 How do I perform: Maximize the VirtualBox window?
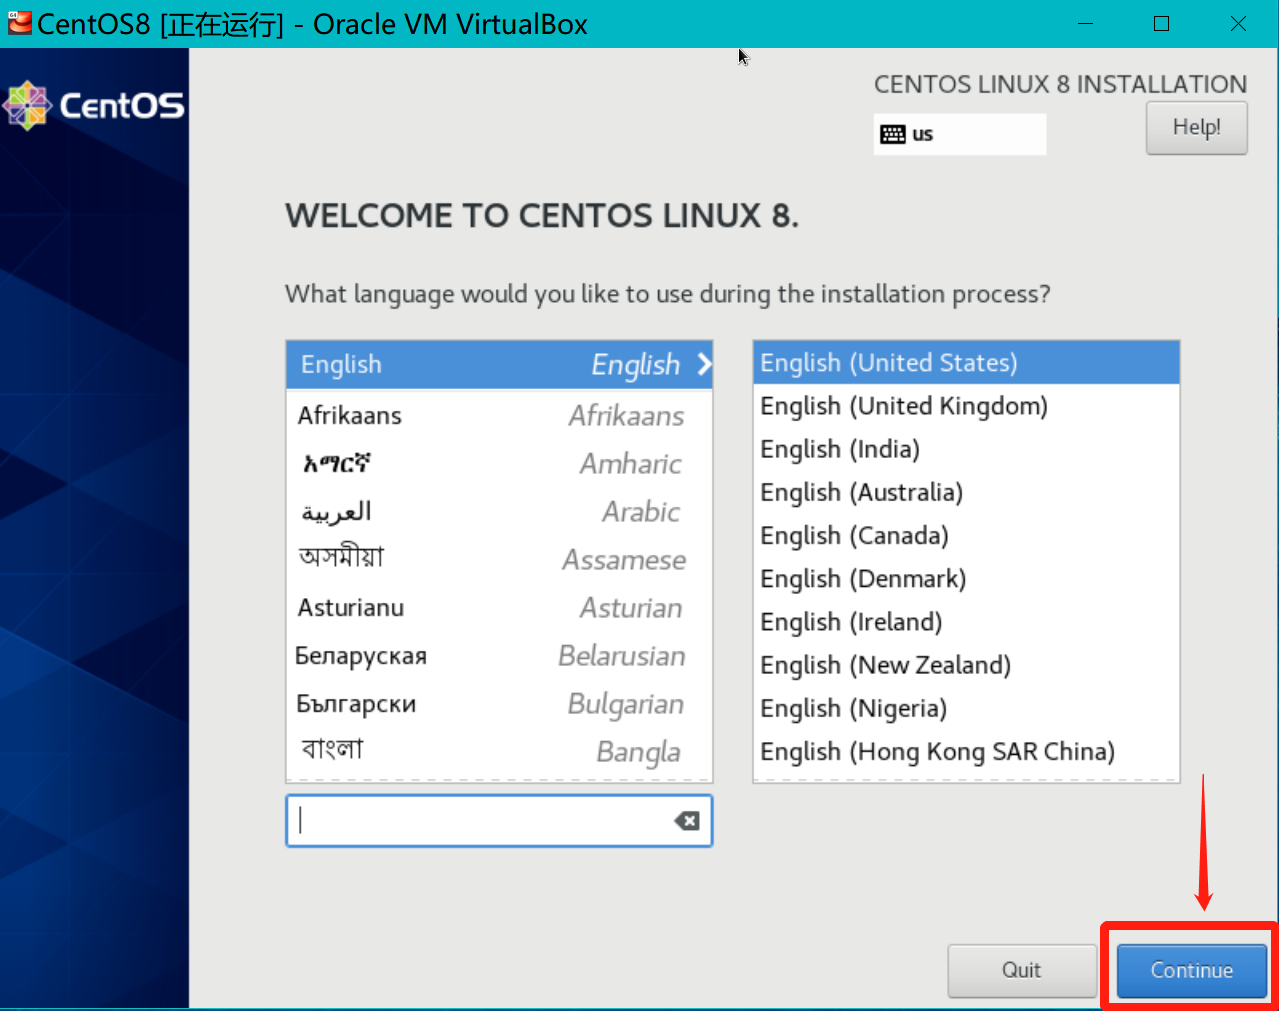coord(1161,23)
